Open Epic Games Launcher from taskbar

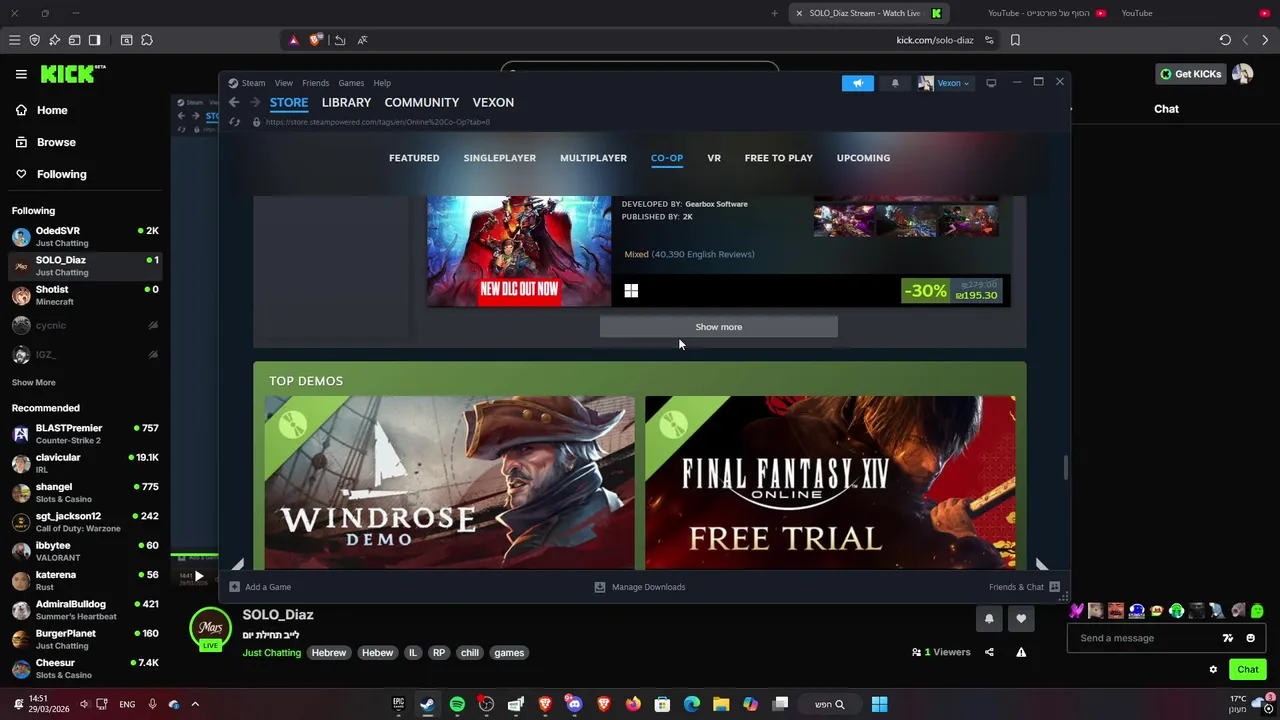click(x=398, y=704)
